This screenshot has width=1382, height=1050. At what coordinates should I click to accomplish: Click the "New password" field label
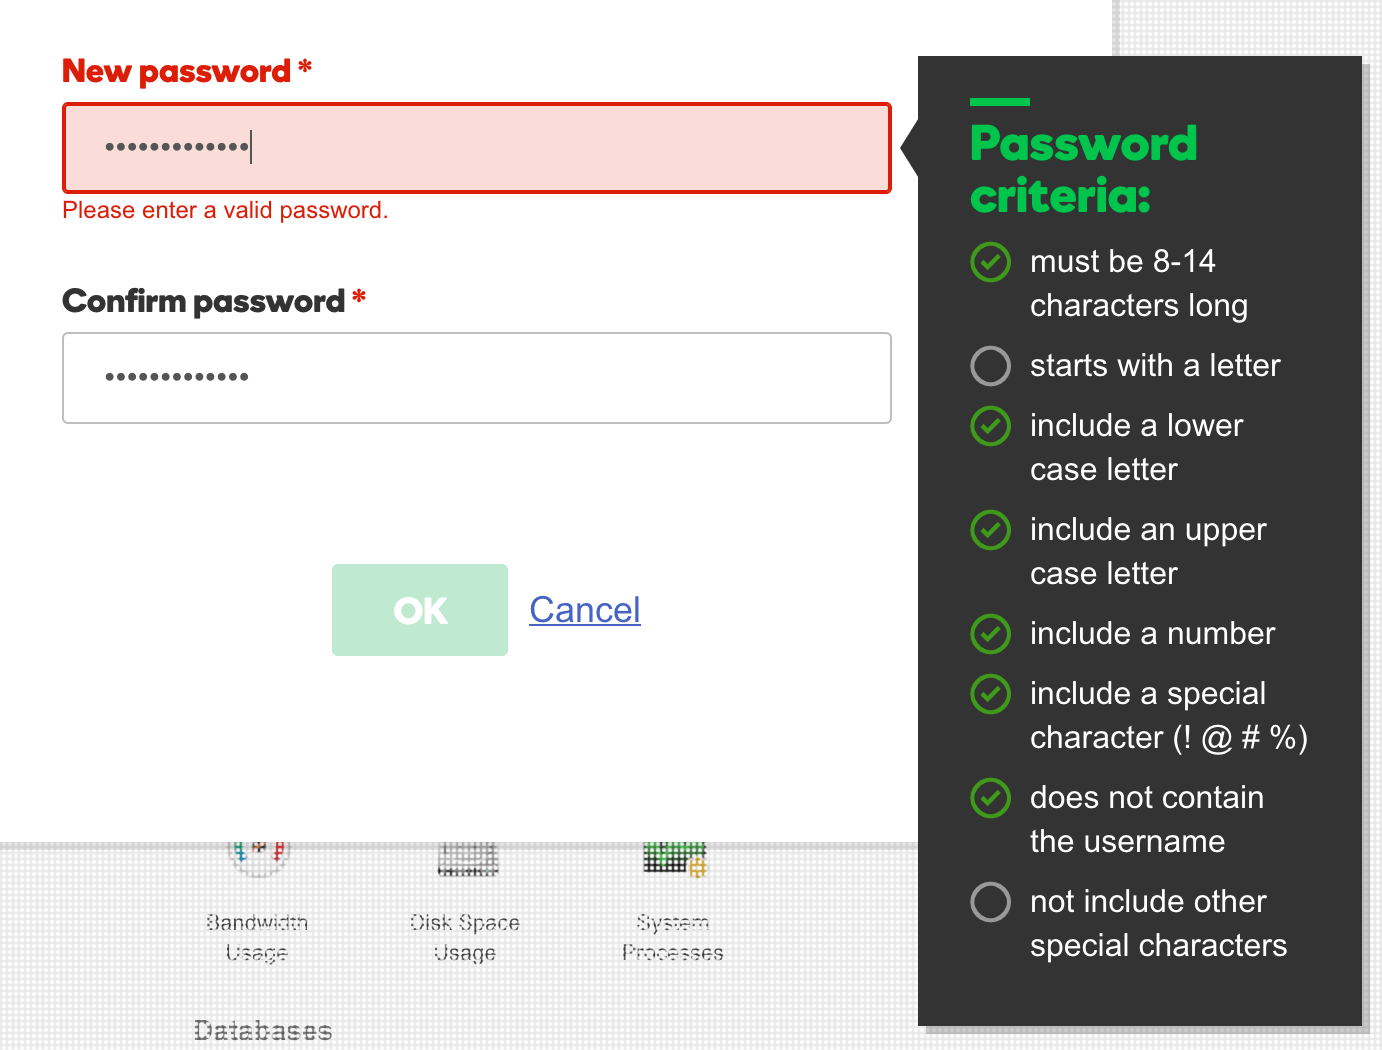(176, 72)
